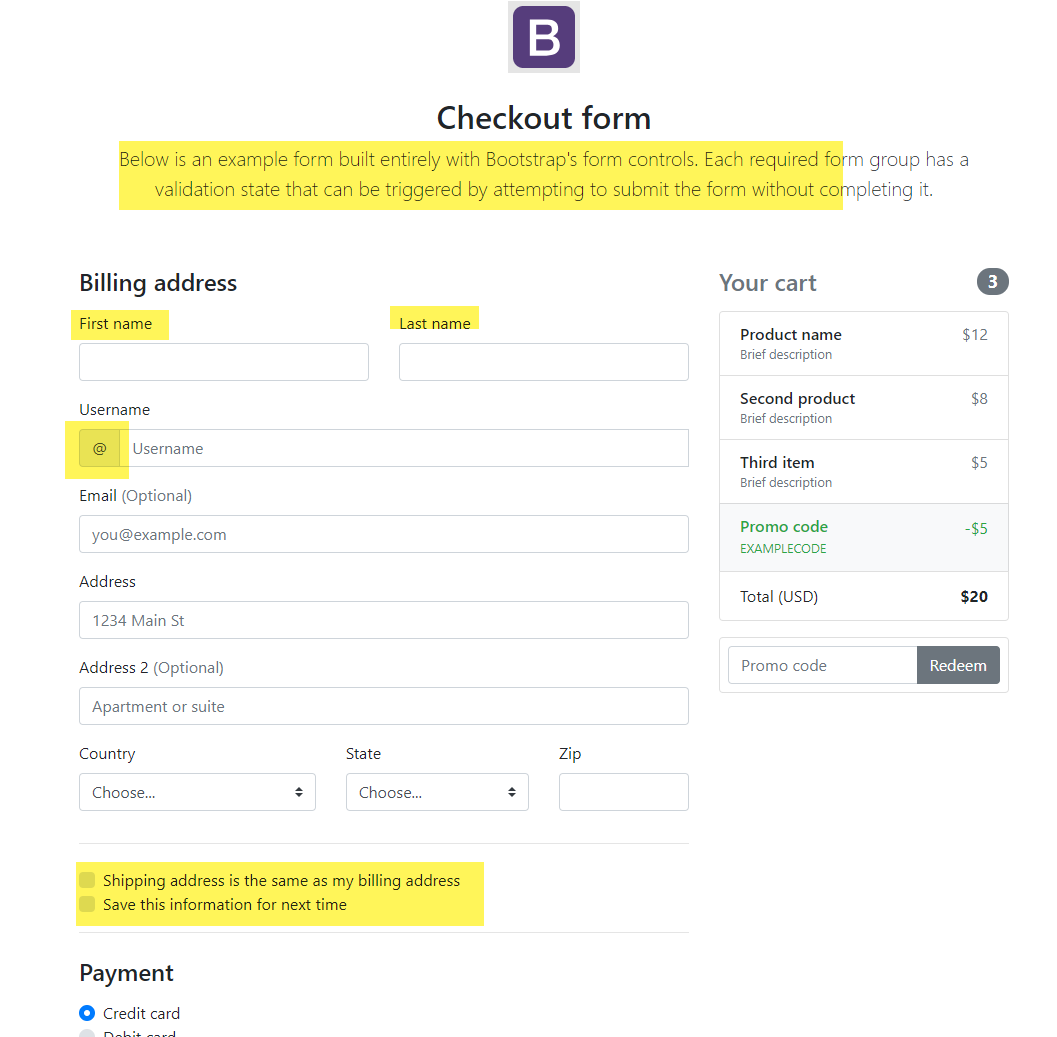Image resolution: width=1057 pixels, height=1037 pixels.
Task: Click the EXAMPLECODE promo code entry
Action: tap(864, 537)
